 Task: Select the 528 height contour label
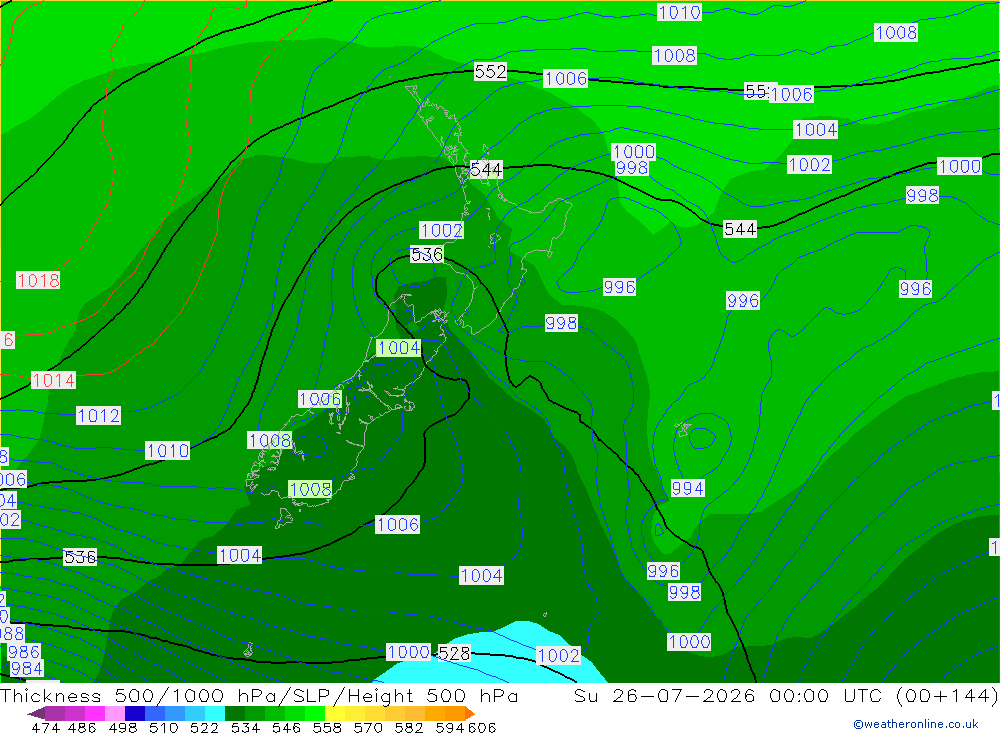[454, 653]
